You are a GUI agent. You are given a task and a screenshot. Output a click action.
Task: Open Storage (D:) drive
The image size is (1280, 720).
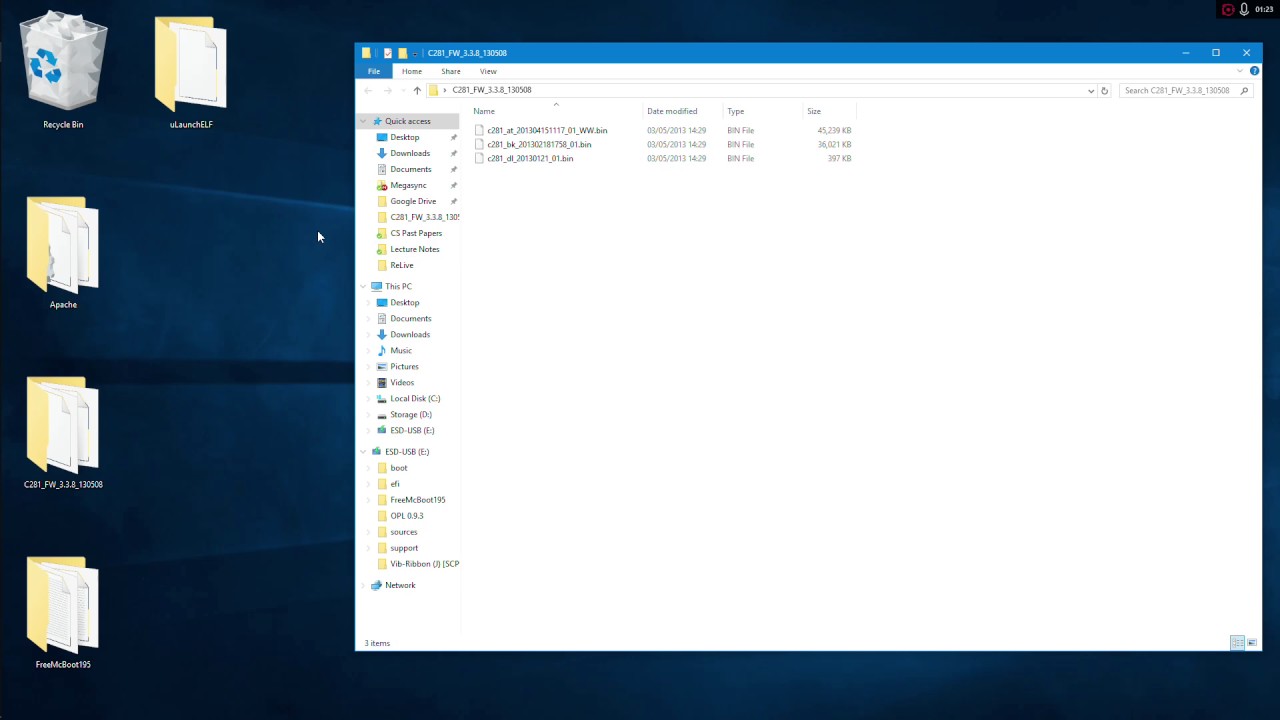[x=411, y=414]
